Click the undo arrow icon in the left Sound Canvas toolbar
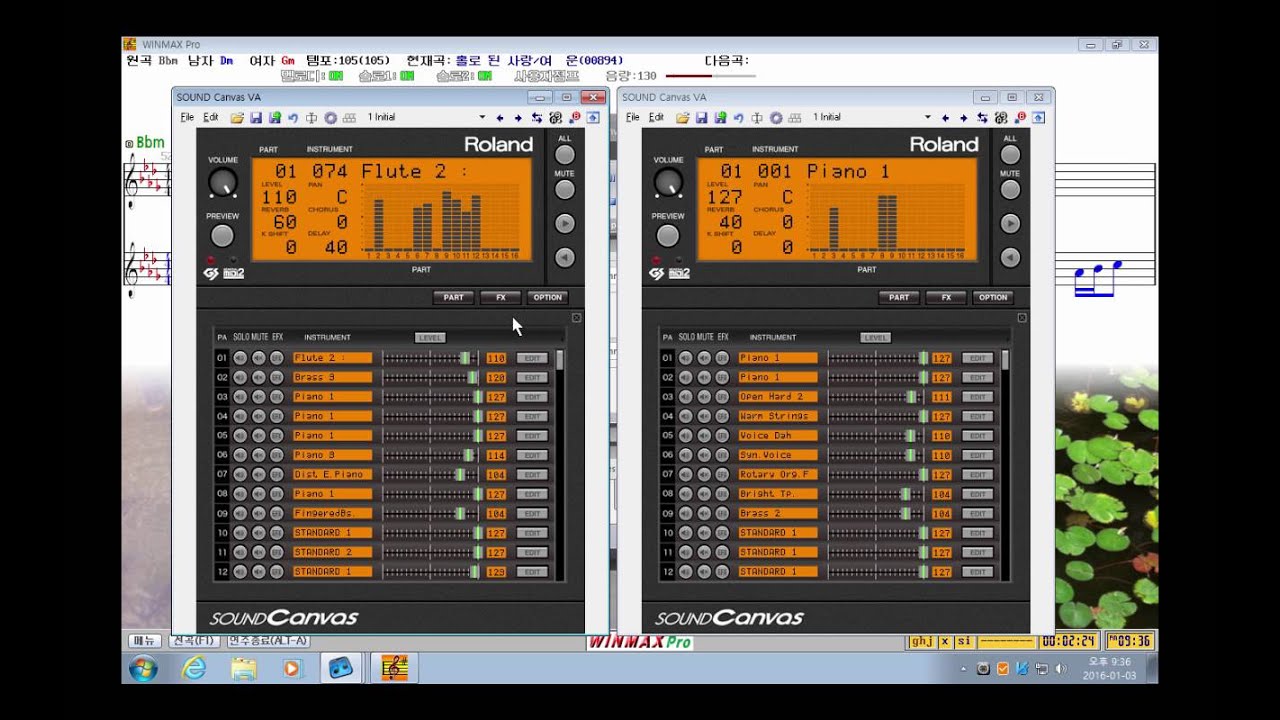Image resolution: width=1280 pixels, height=720 pixels. click(x=293, y=118)
